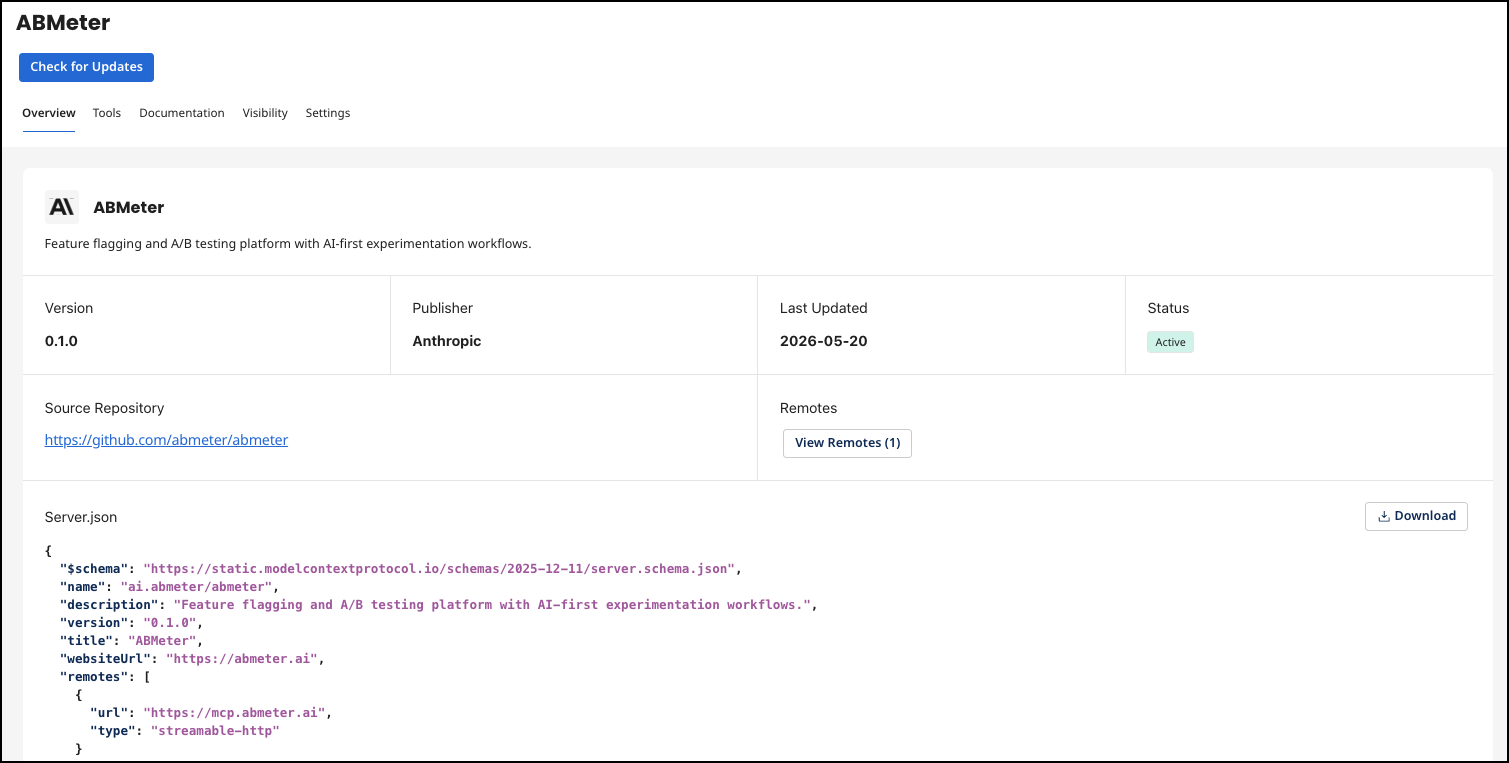
Task: Click the JSON description string value
Action: coord(492,605)
